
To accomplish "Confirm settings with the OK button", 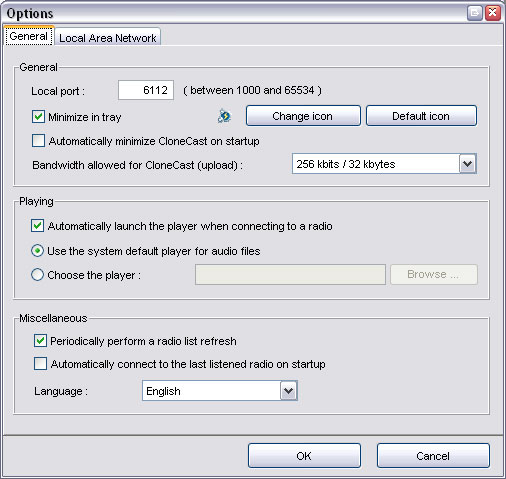I will (x=304, y=455).
